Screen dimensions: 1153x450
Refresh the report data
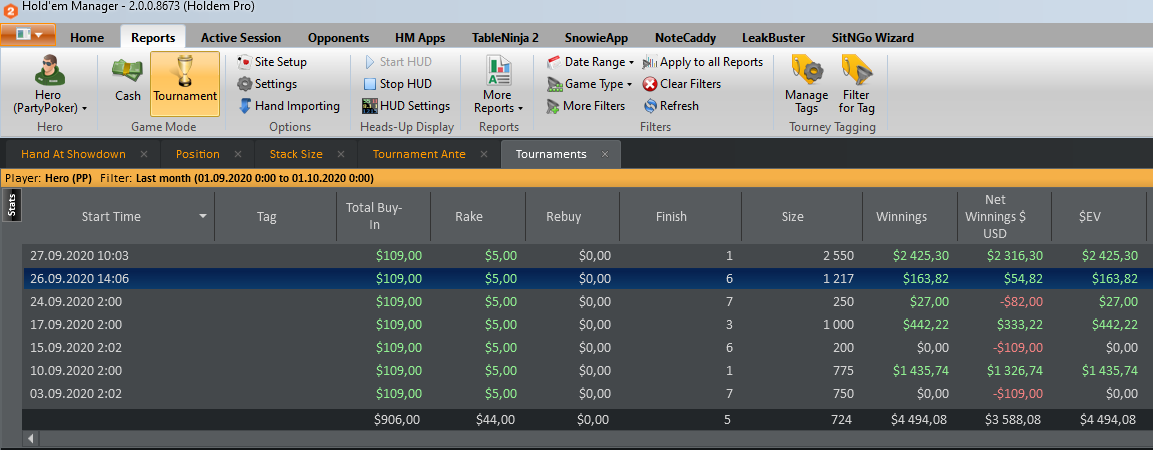click(x=671, y=106)
